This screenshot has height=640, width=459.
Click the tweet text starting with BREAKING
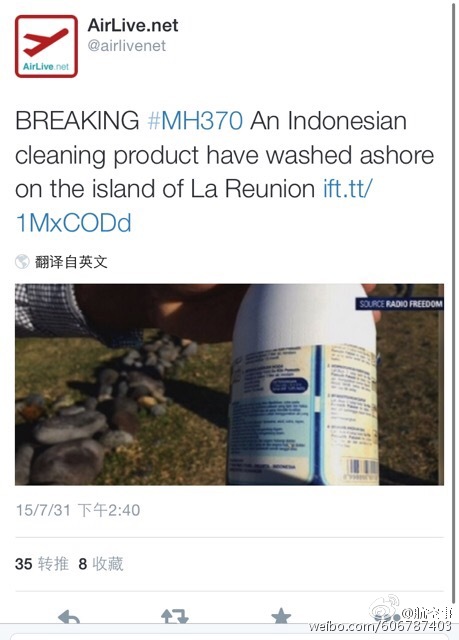tap(224, 172)
